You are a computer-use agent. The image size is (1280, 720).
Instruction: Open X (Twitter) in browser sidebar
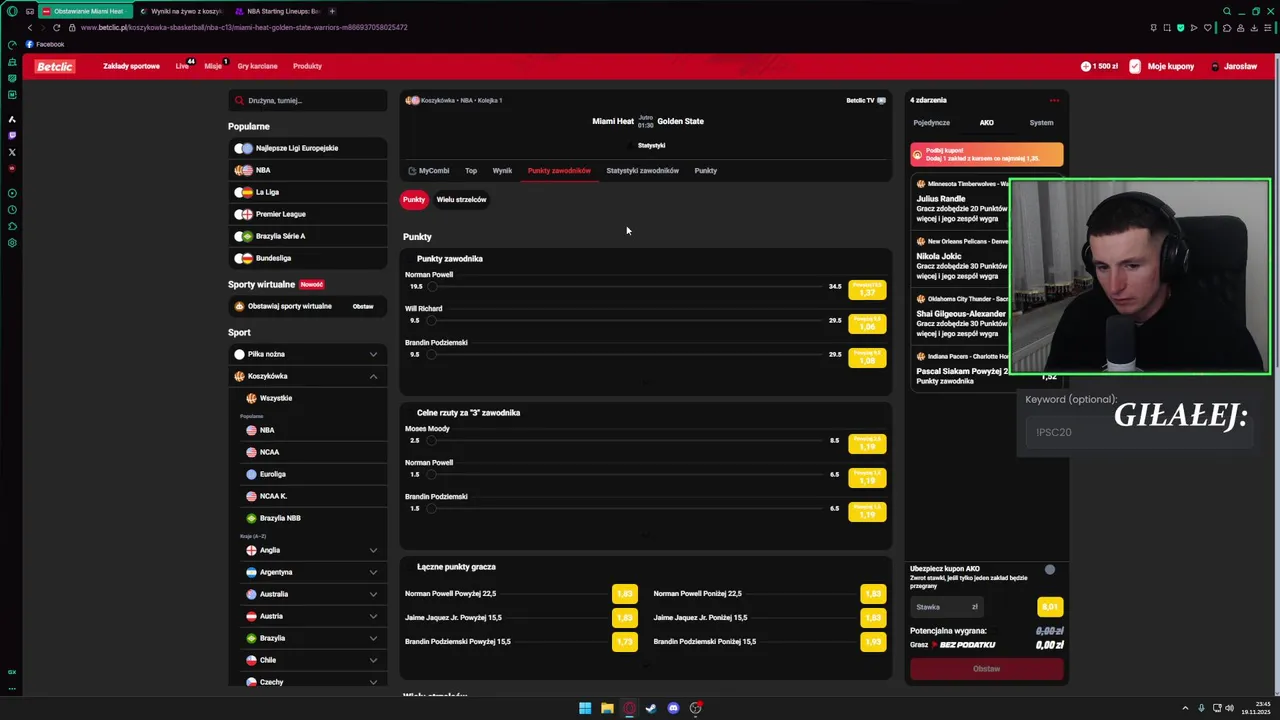coord(12,152)
